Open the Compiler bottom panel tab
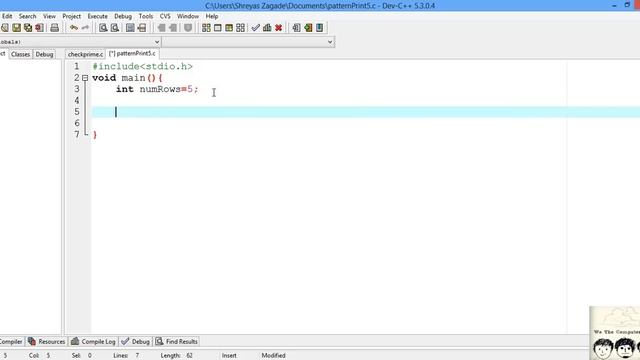The image size is (640, 360). point(11,342)
